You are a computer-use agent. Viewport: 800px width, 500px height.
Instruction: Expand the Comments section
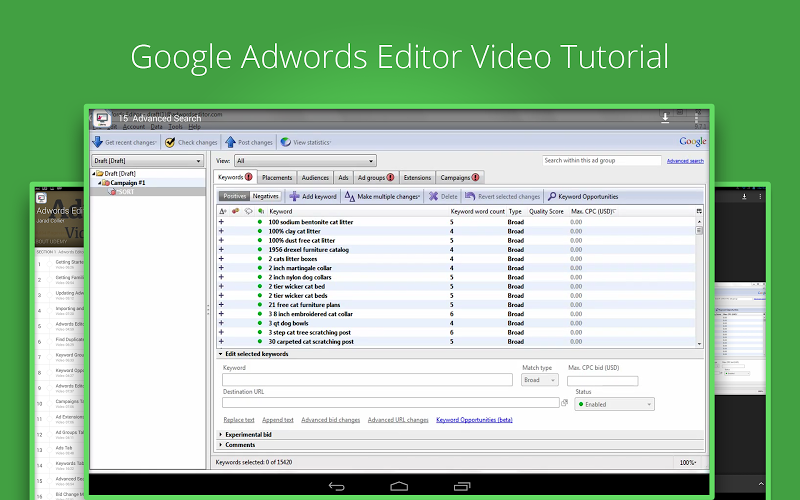[221, 445]
